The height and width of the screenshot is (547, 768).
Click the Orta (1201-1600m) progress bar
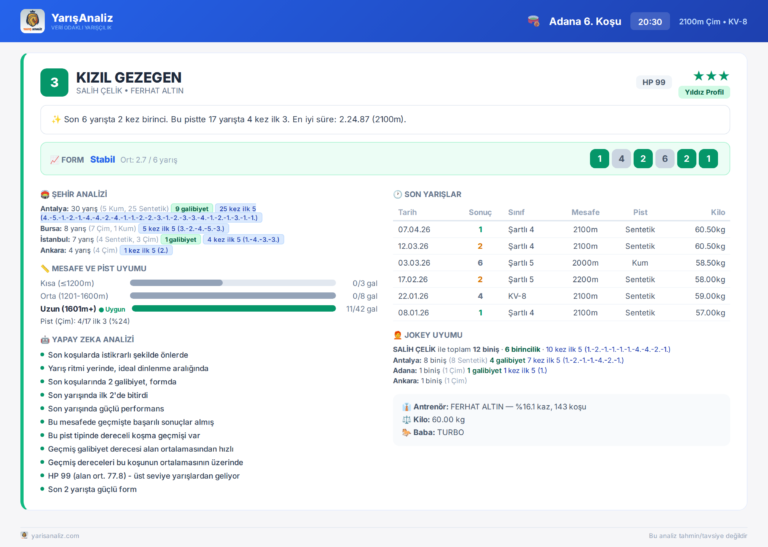point(233,296)
